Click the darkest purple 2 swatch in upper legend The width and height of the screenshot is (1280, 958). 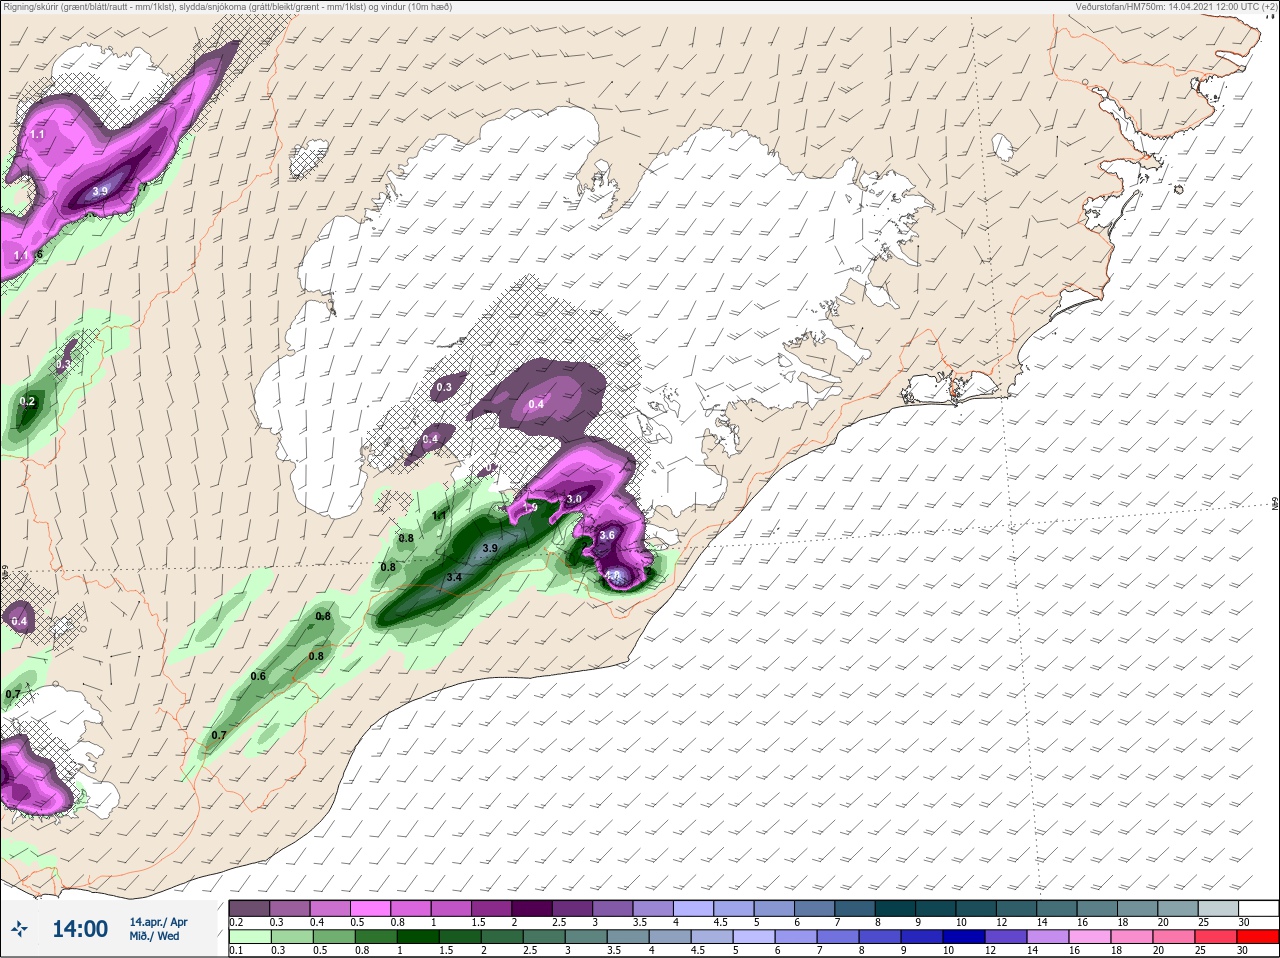532,908
